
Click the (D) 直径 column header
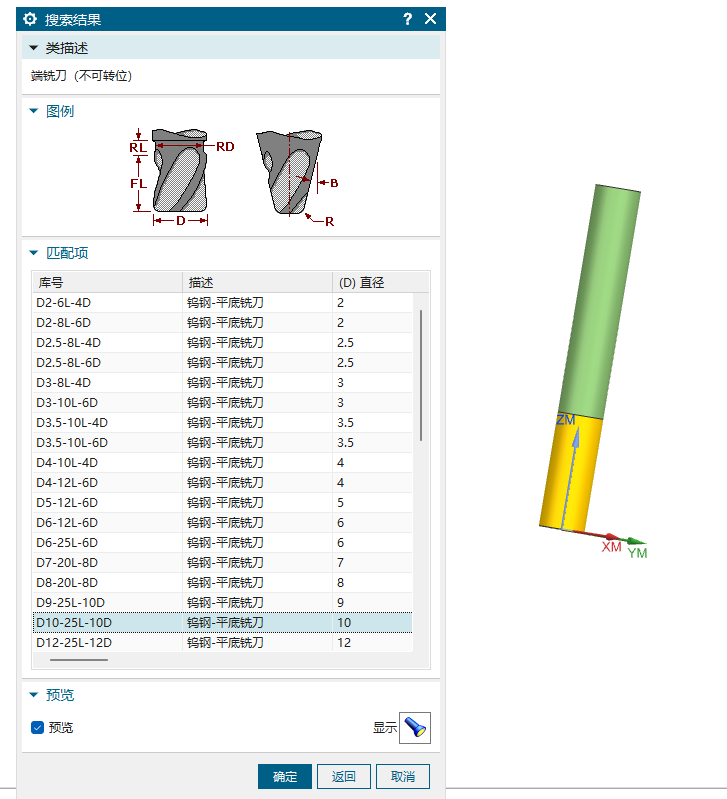tap(372, 282)
